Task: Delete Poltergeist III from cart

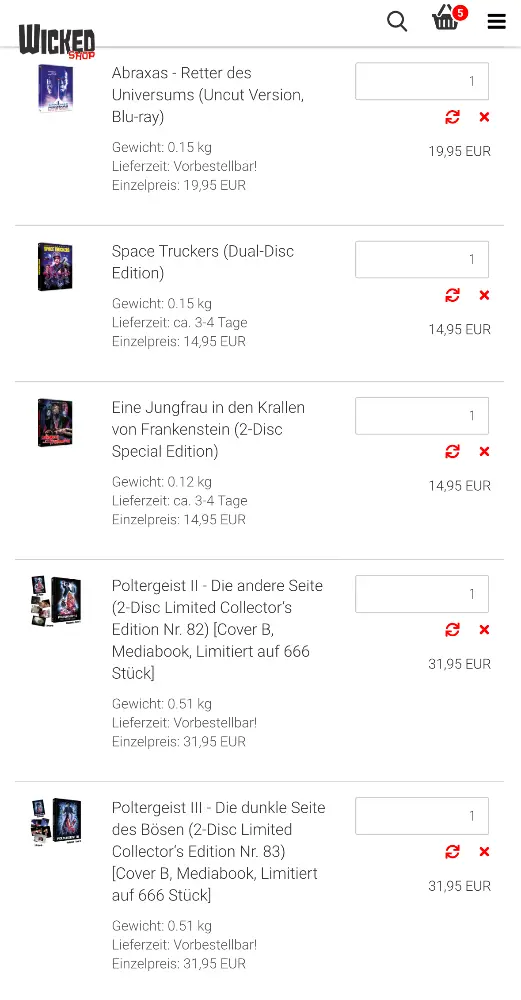Action: [x=484, y=851]
